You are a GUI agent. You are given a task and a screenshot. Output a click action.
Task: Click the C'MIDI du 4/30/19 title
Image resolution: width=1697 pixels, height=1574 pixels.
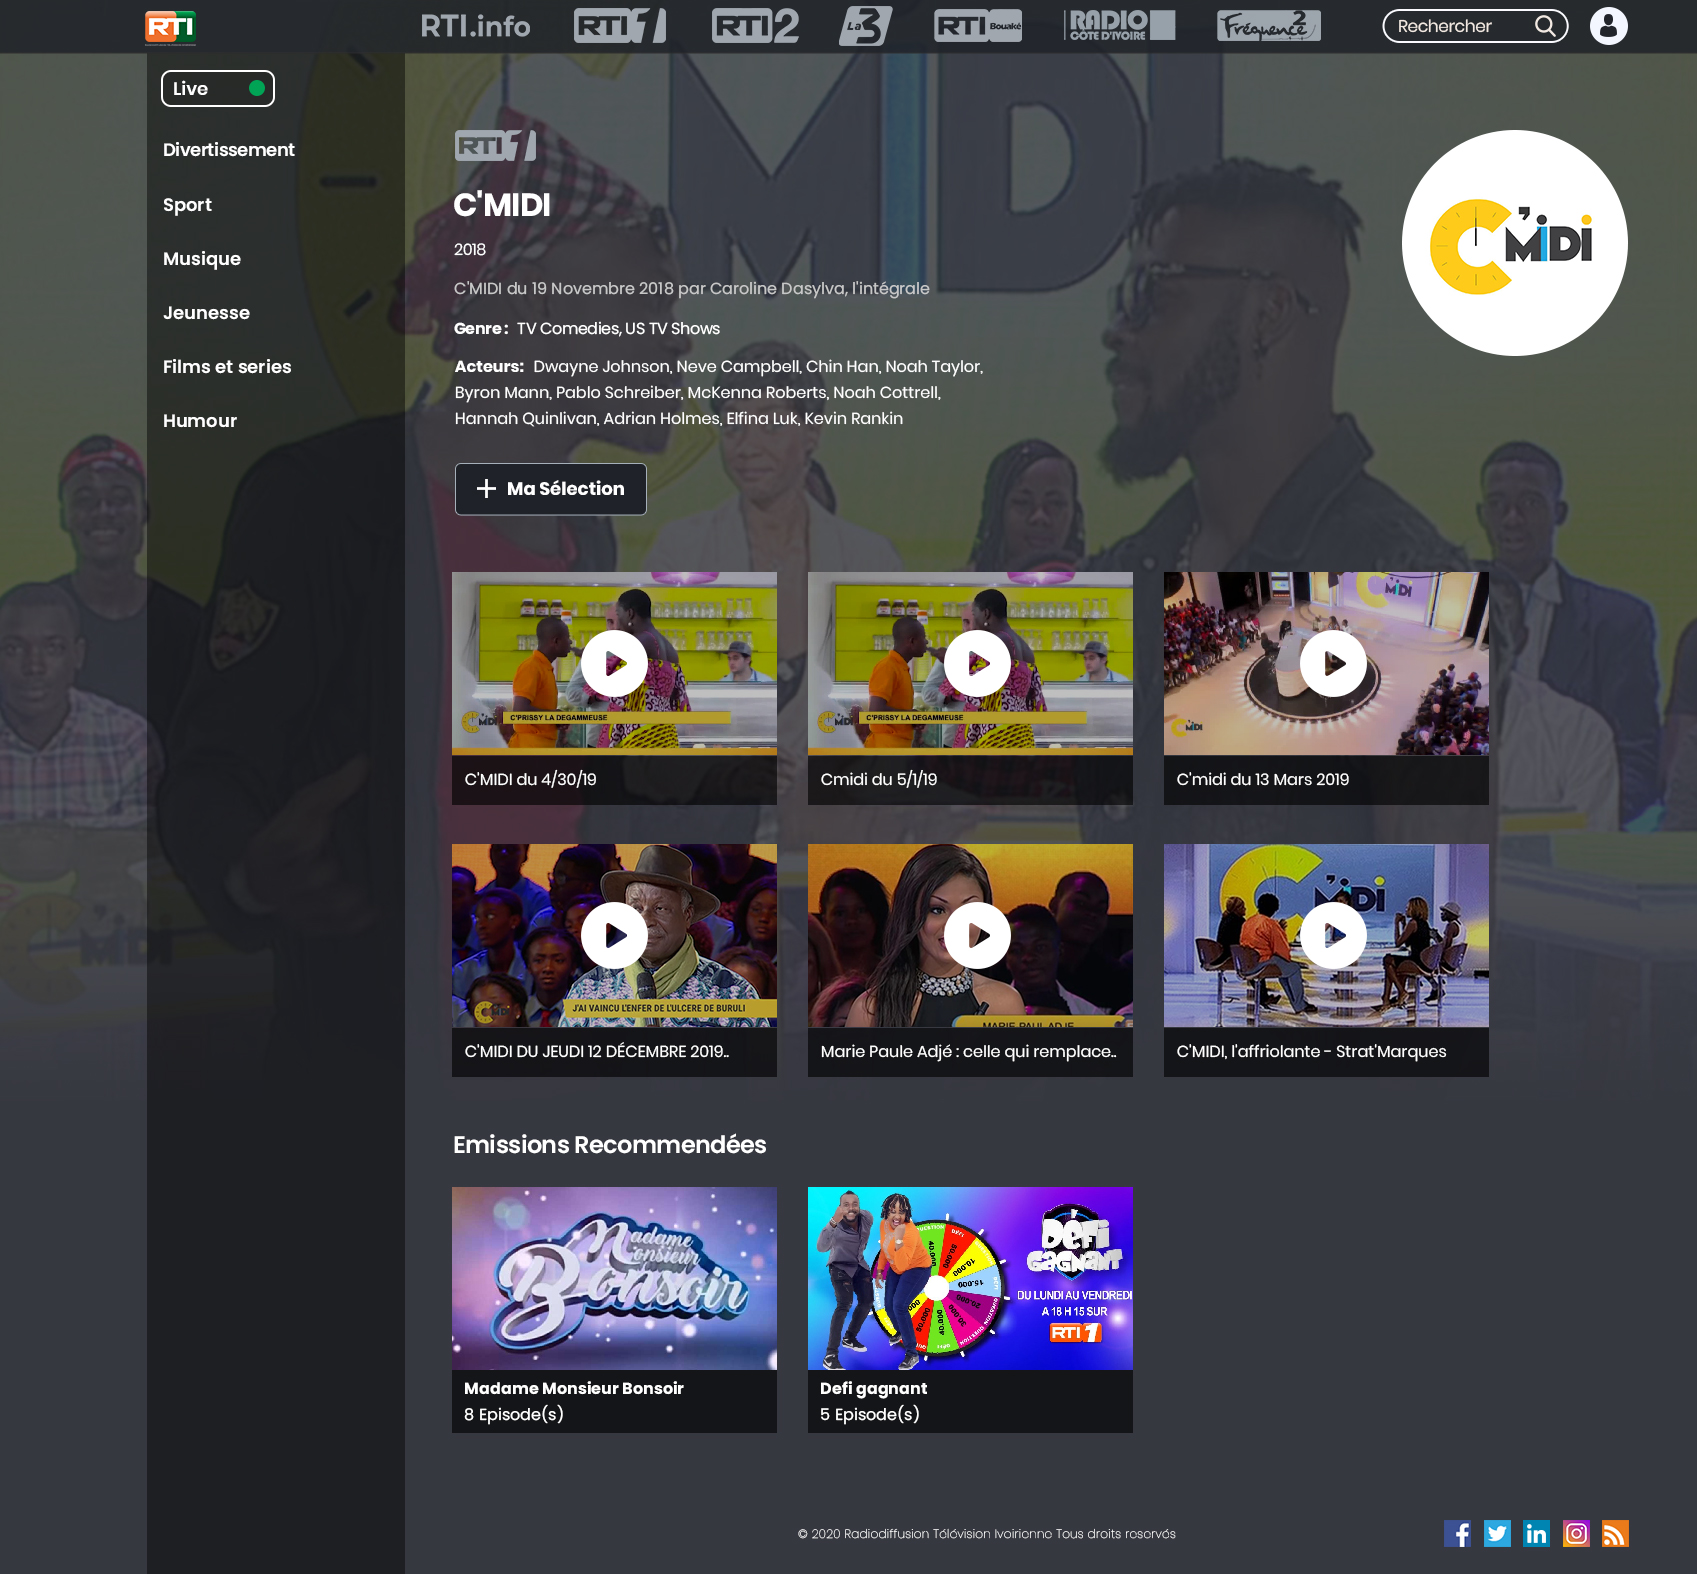click(530, 780)
